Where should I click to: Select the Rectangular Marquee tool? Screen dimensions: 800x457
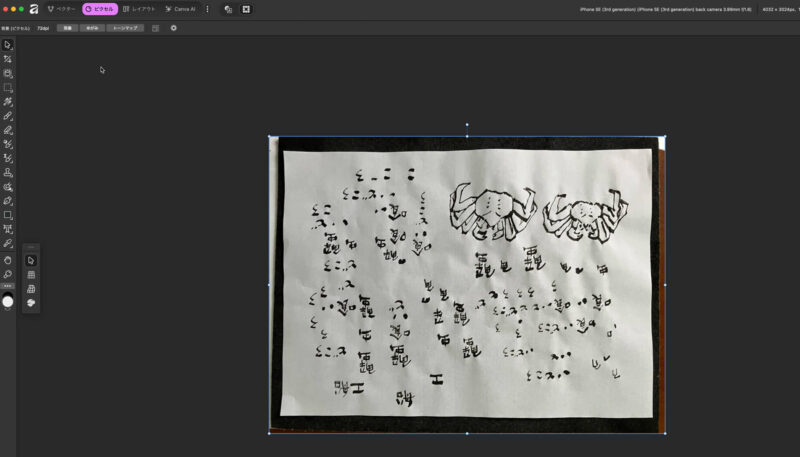(8, 88)
